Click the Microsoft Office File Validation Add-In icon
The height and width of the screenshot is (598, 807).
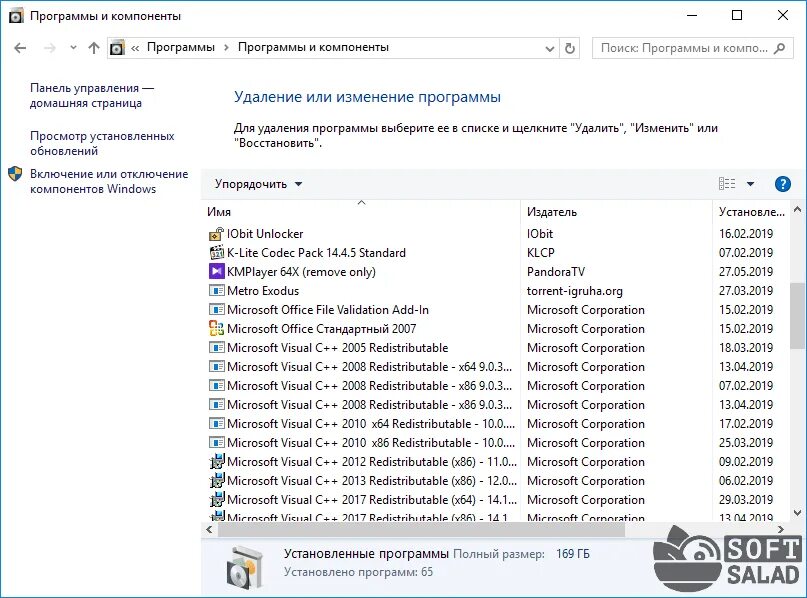coord(217,310)
